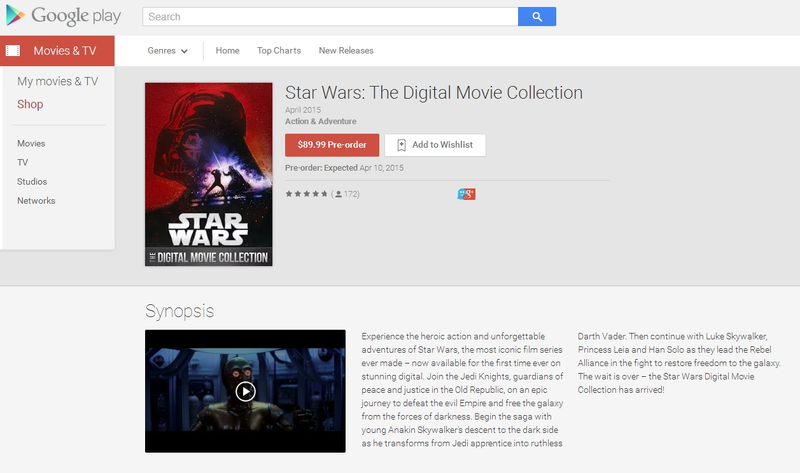Click the Google+ share icon
This screenshot has height=473, width=800.
[466, 194]
